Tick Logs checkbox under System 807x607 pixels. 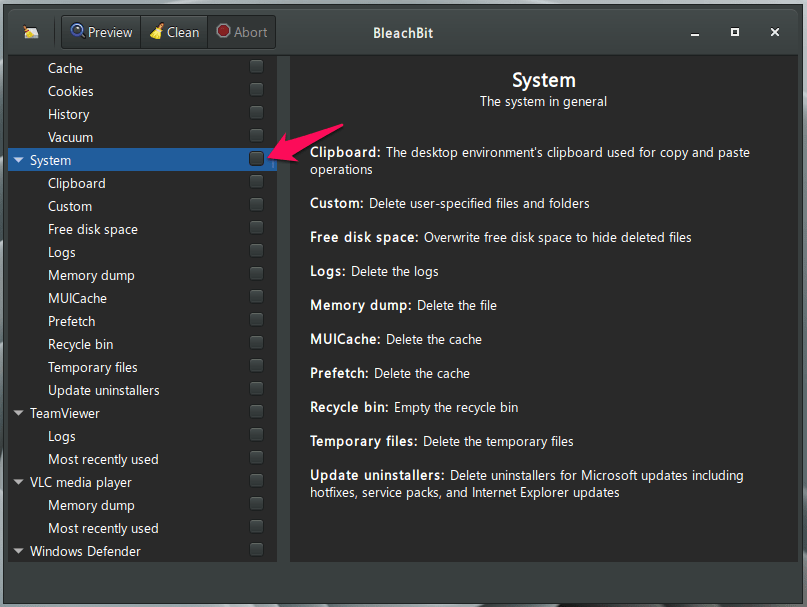(x=256, y=251)
